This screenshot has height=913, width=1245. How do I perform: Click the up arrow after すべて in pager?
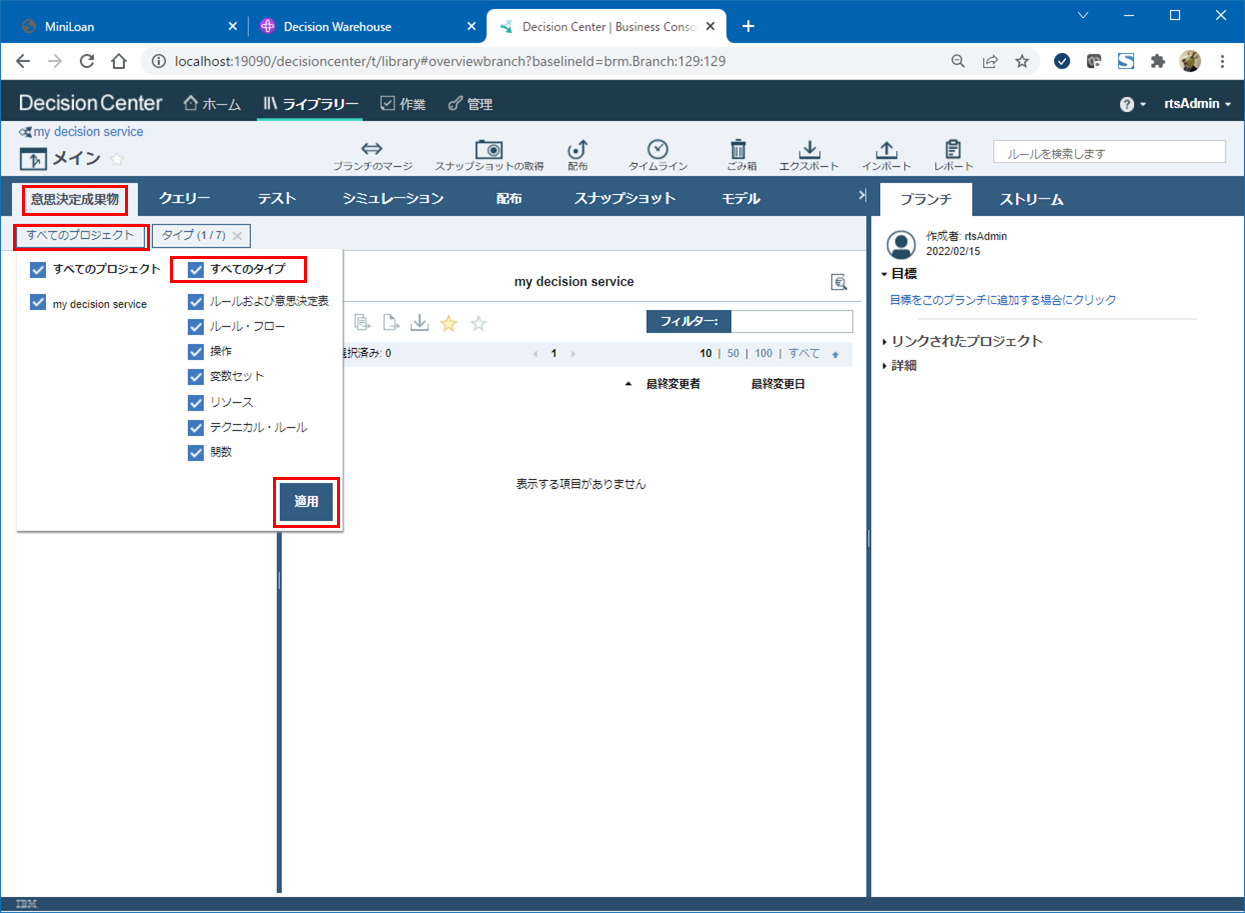[x=835, y=354]
